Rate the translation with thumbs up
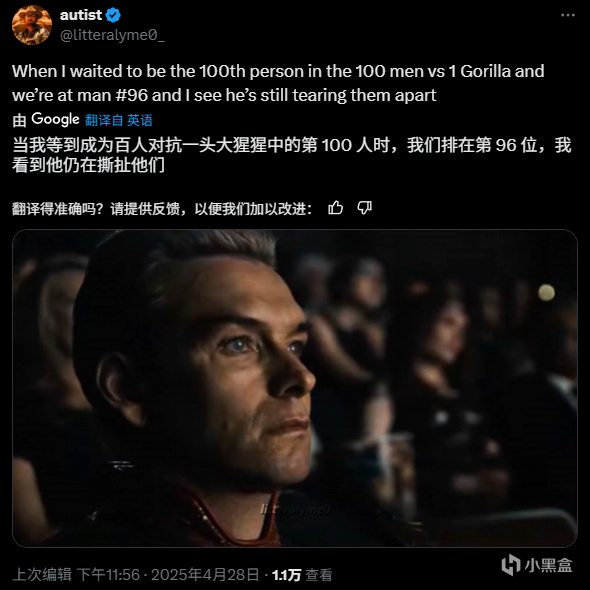 [x=335, y=208]
